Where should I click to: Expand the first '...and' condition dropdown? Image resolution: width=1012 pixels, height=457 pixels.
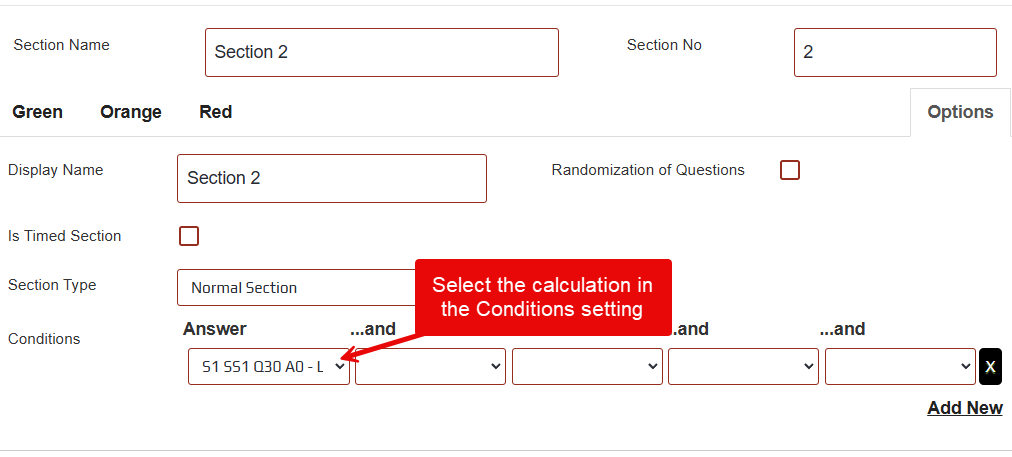(x=430, y=367)
